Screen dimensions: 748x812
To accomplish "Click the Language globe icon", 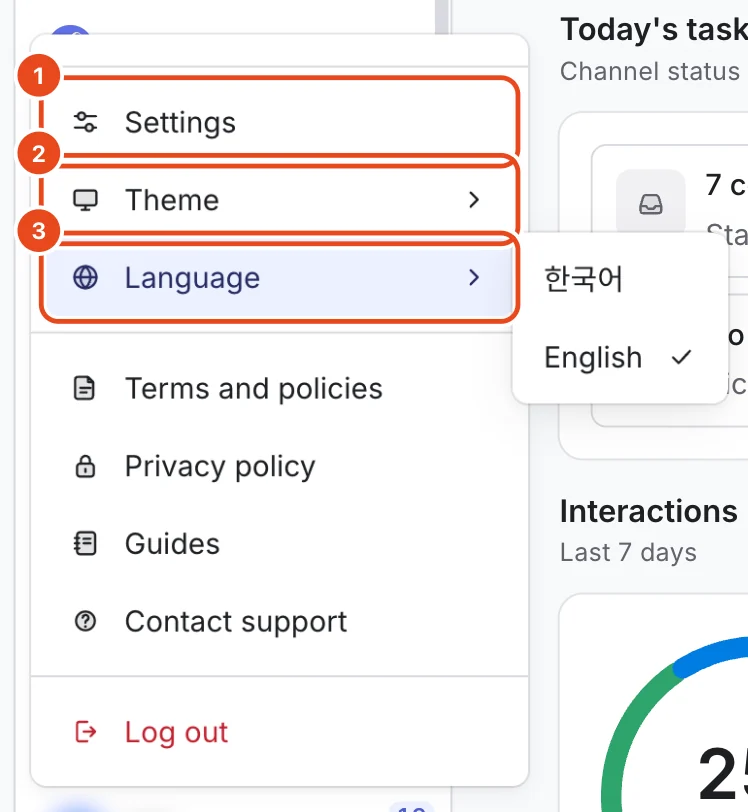I will [x=85, y=278].
